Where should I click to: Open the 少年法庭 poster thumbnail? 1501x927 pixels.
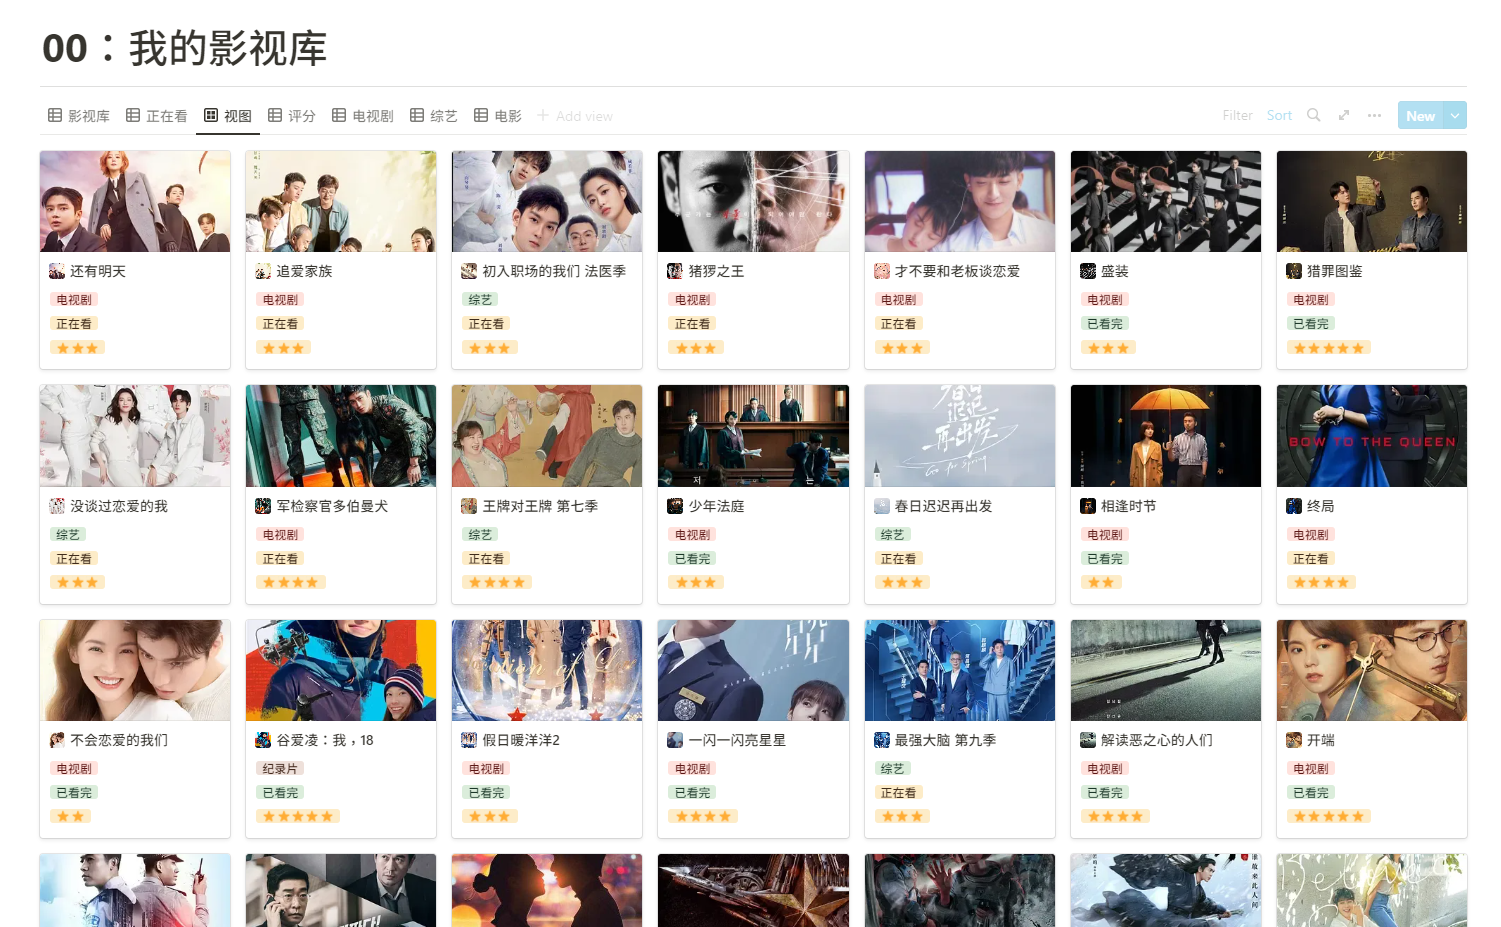(x=753, y=436)
